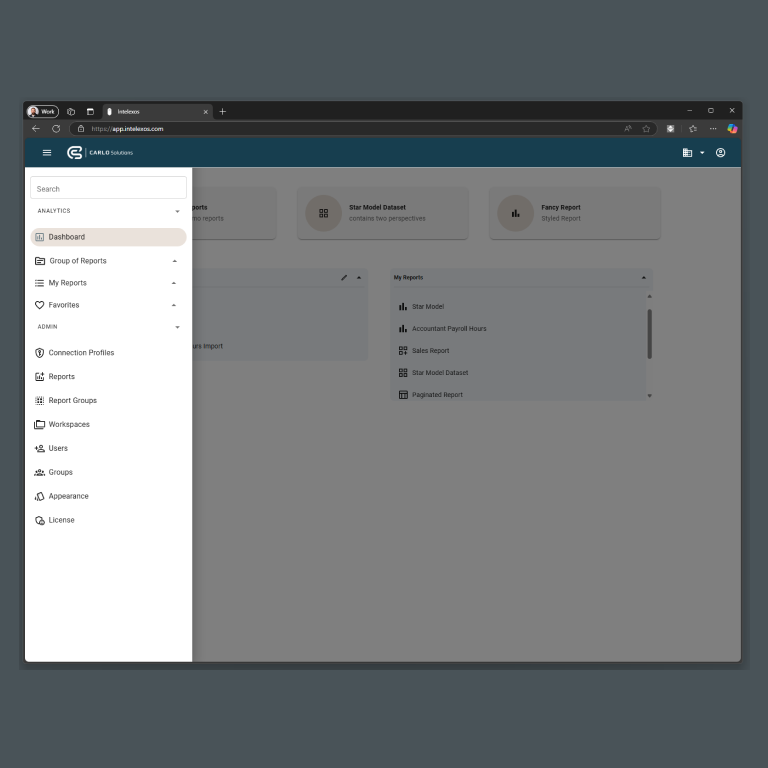The height and width of the screenshot is (768, 768).
Task: Expand the workspace selector dropdown arrow
Action: 702,153
